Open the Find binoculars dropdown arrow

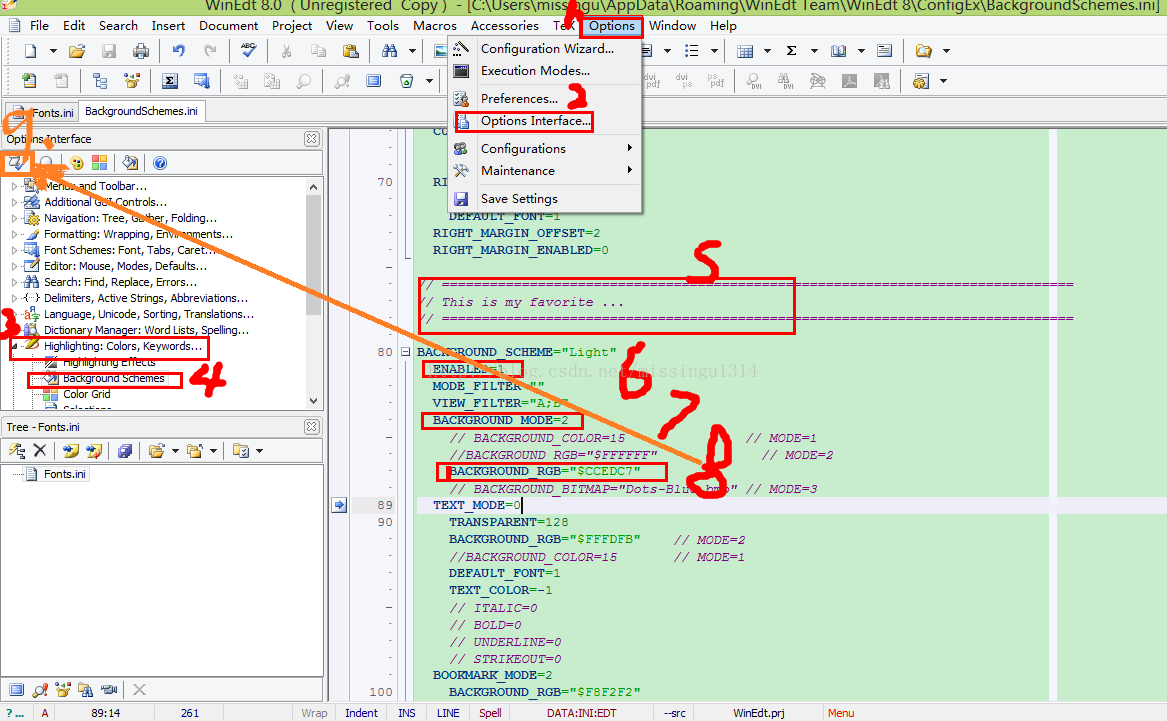(412, 51)
